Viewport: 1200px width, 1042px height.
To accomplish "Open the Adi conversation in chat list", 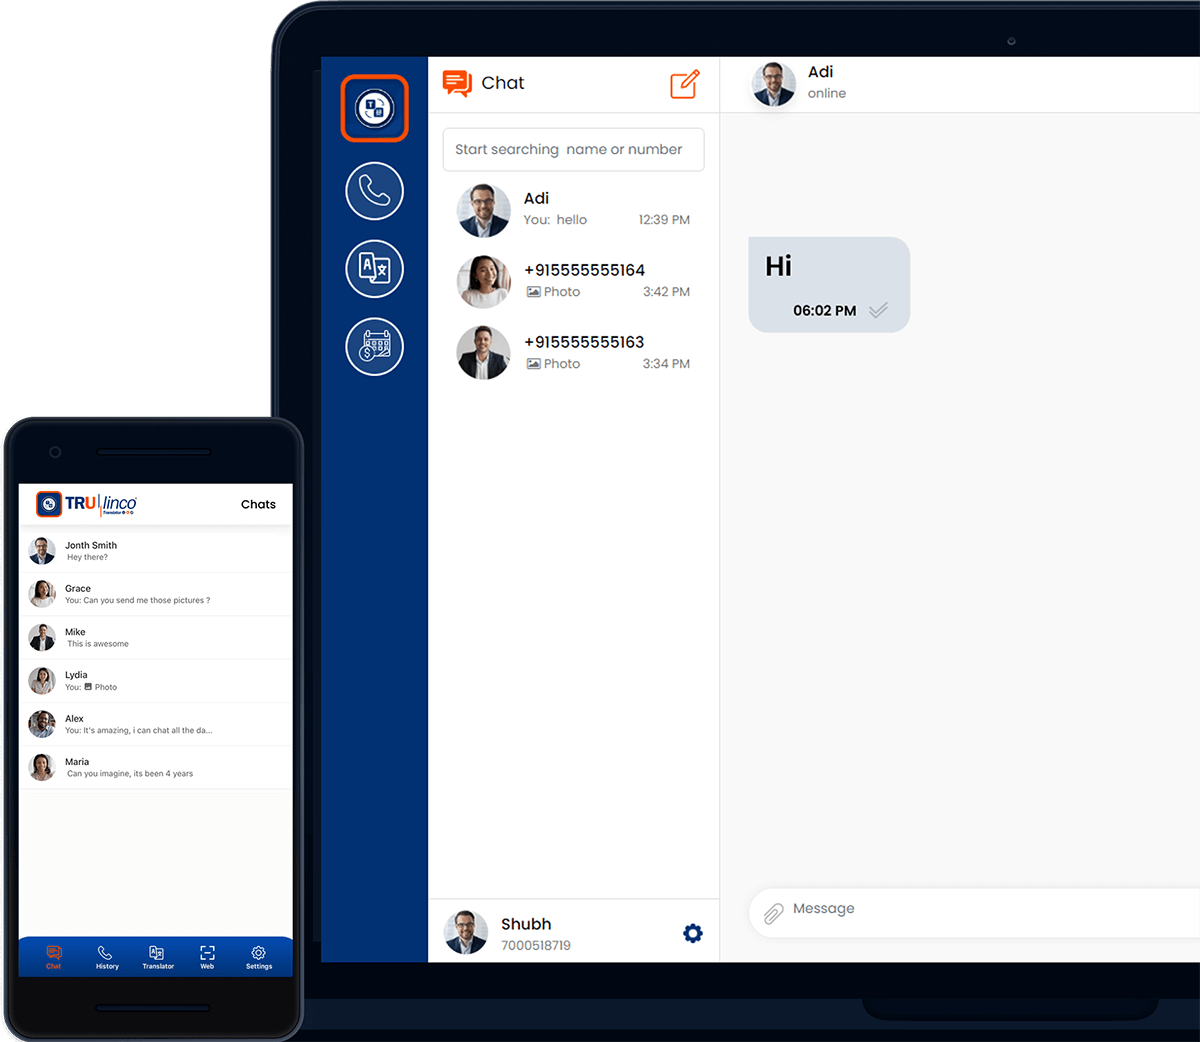I will coord(573,209).
